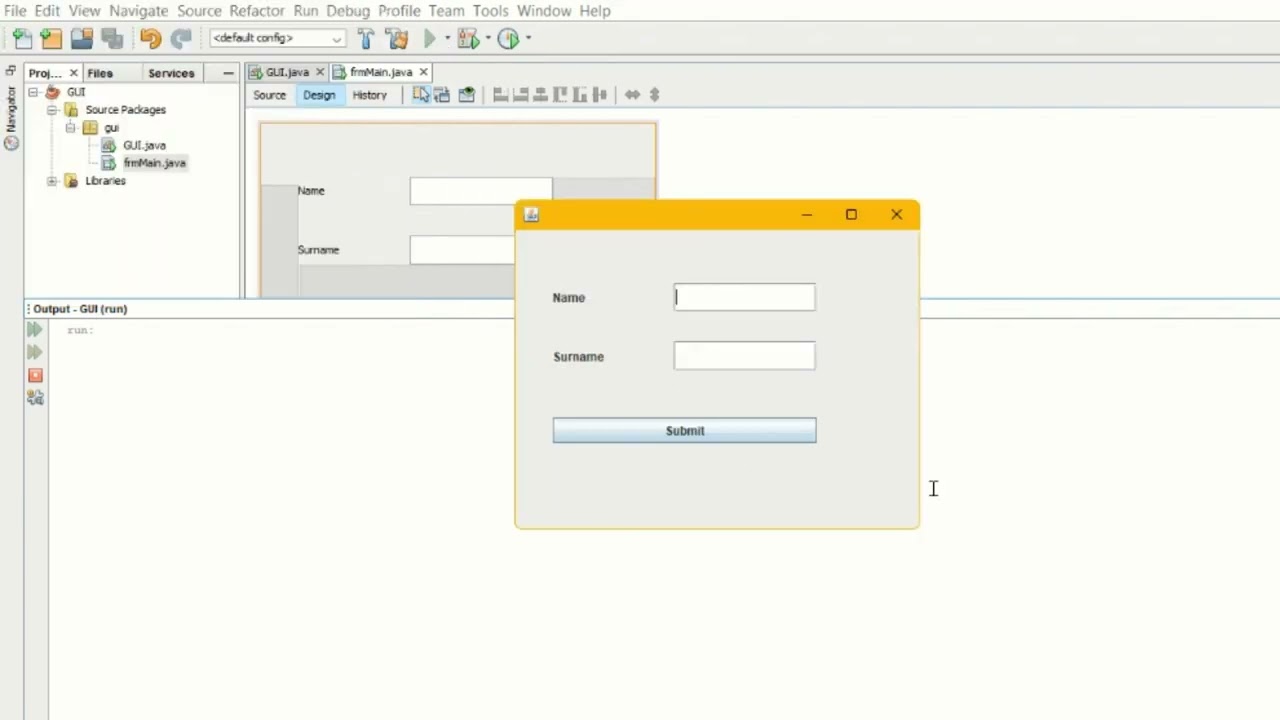Select Libraries in project tree
1280x720 pixels.
[105, 181]
